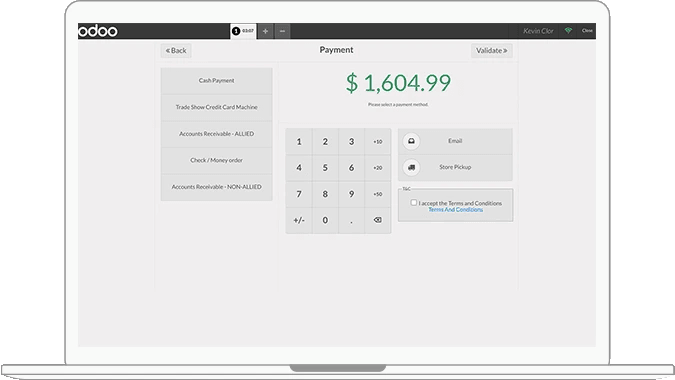Click the backspace key on numpad
The height and width of the screenshot is (380, 675).
[378, 220]
